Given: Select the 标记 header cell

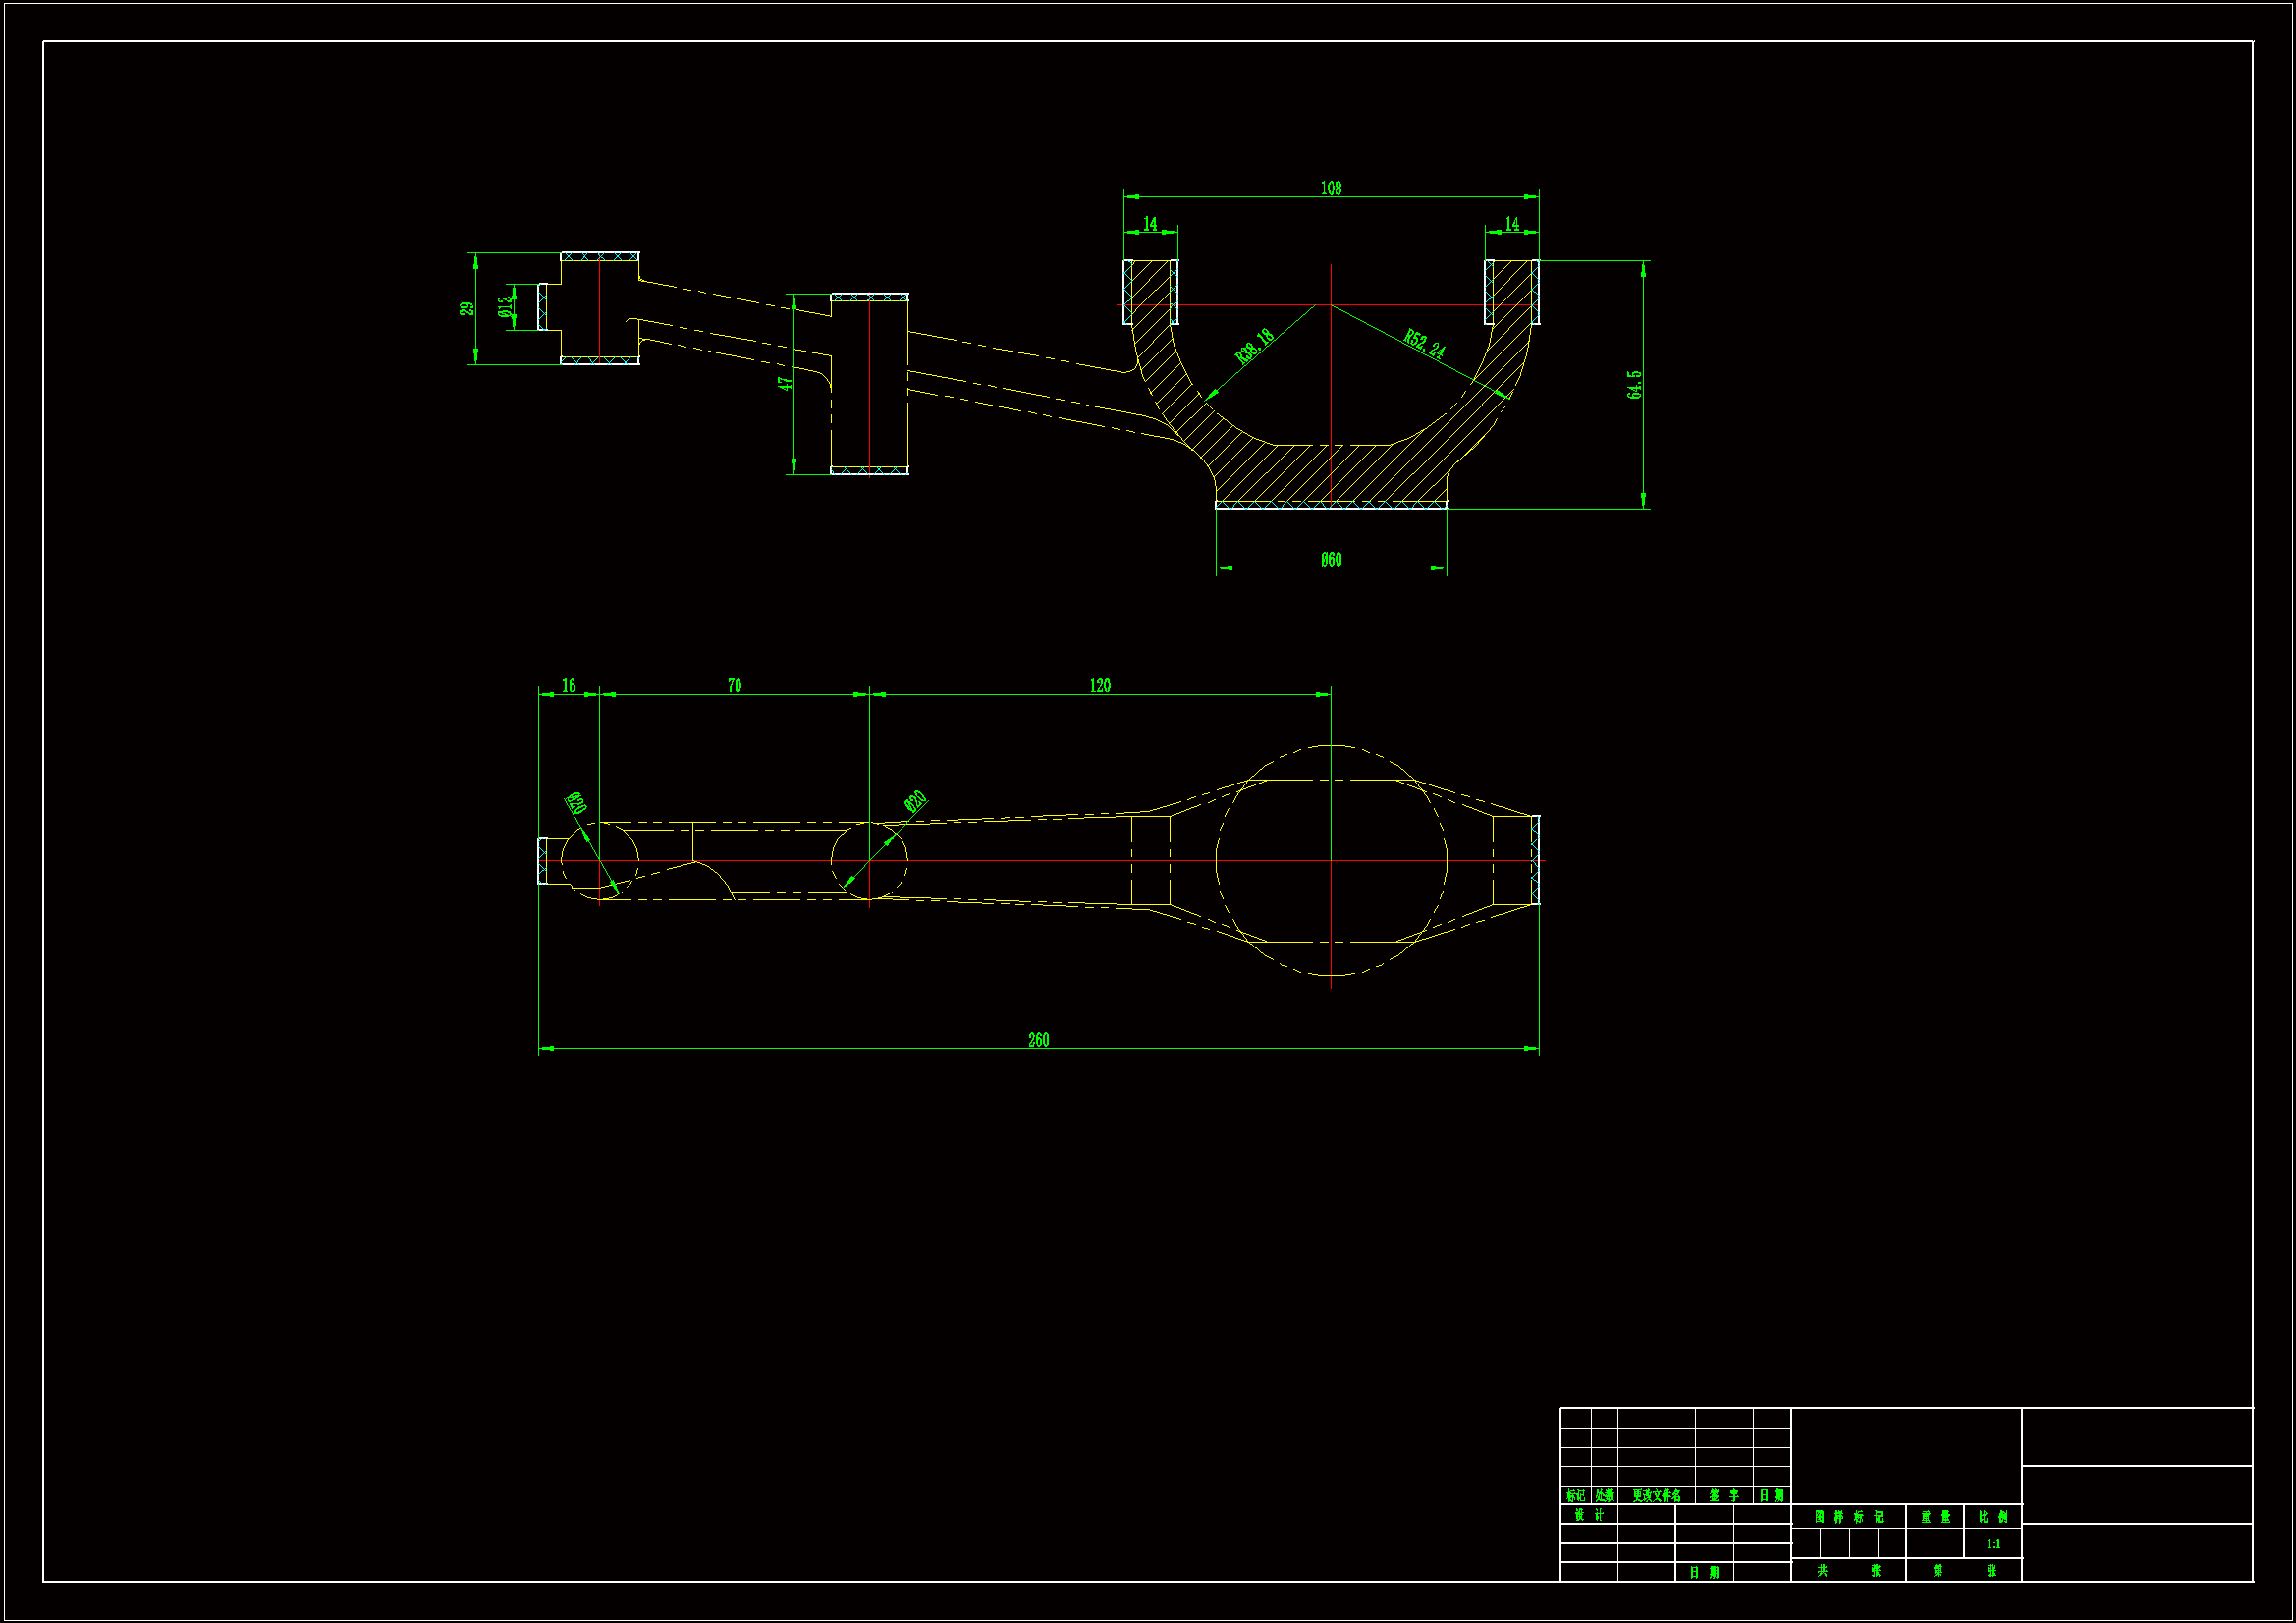Looking at the screenshot, I should point(1575,1496).
